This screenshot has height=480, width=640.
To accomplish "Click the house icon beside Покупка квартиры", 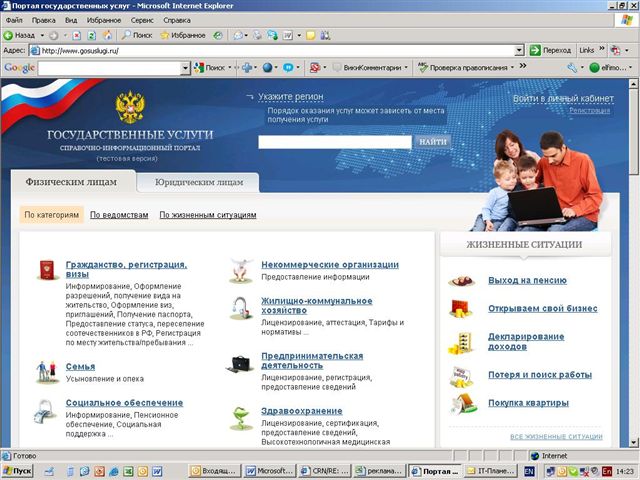I will coord(461,403).
